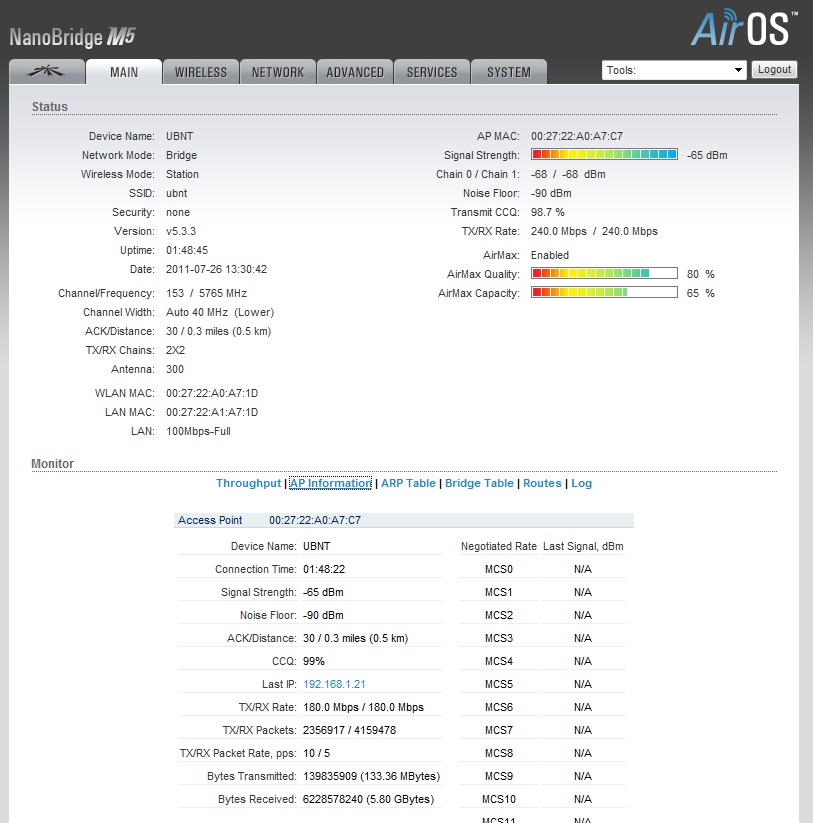Image resolution: width=813 pixels, height=823 pixels.
Task: Click the MCS10 rate entry
Action: (x=499, y=799)
